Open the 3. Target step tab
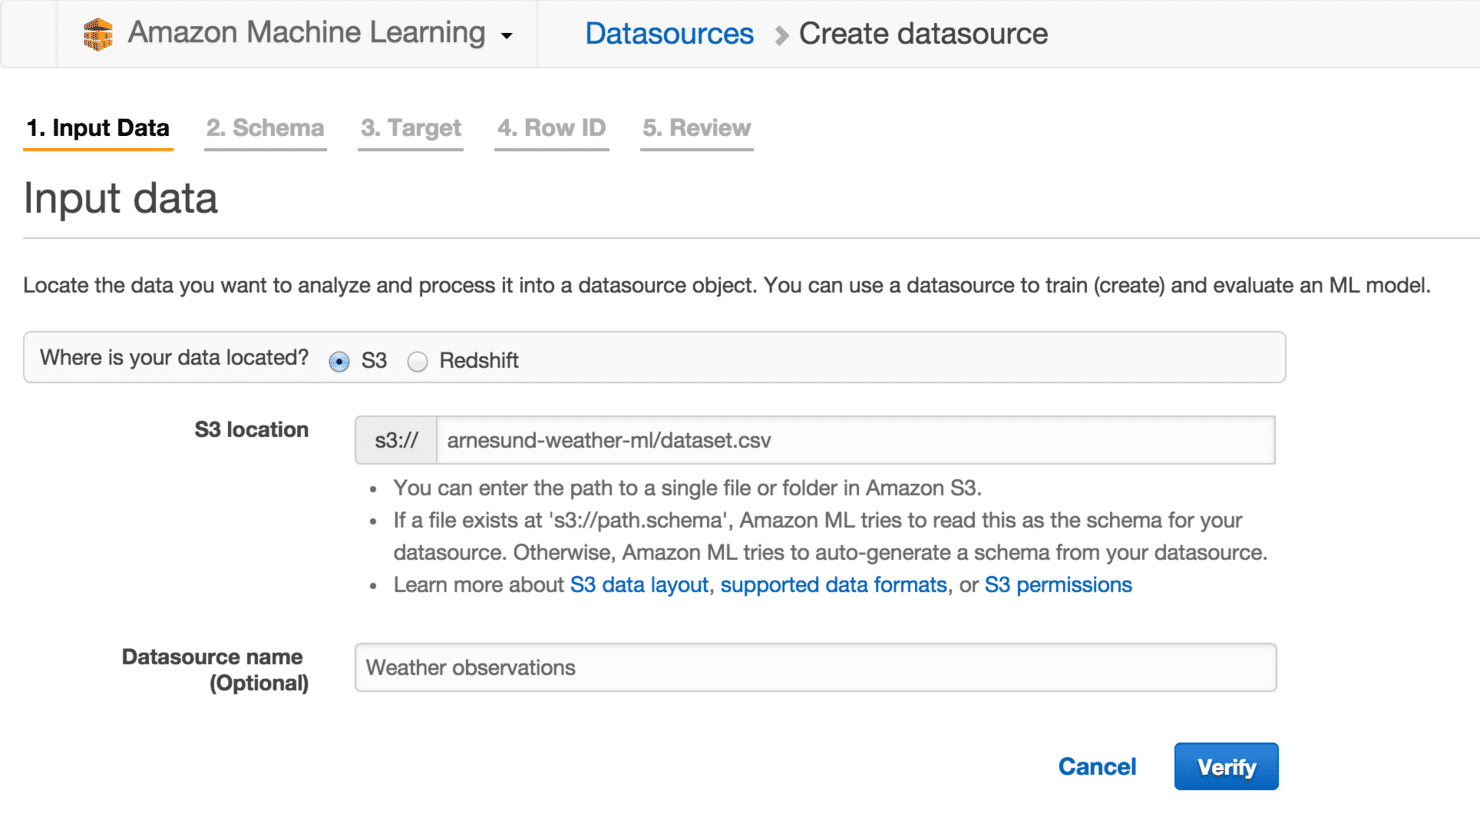 [x=411, y=129]
